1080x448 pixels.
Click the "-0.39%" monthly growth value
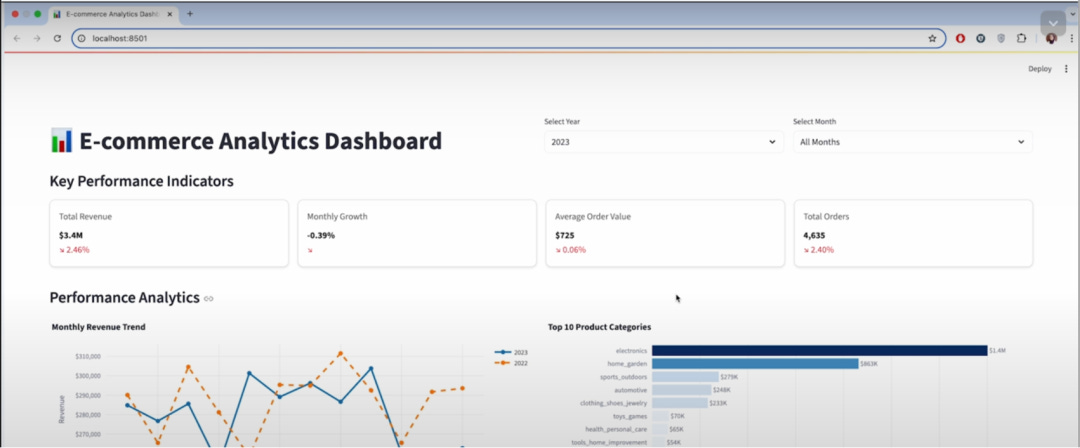[x=321, y=235]
